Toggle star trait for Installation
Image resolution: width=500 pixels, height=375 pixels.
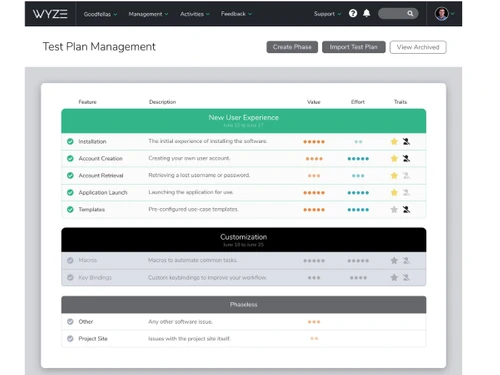394,141
